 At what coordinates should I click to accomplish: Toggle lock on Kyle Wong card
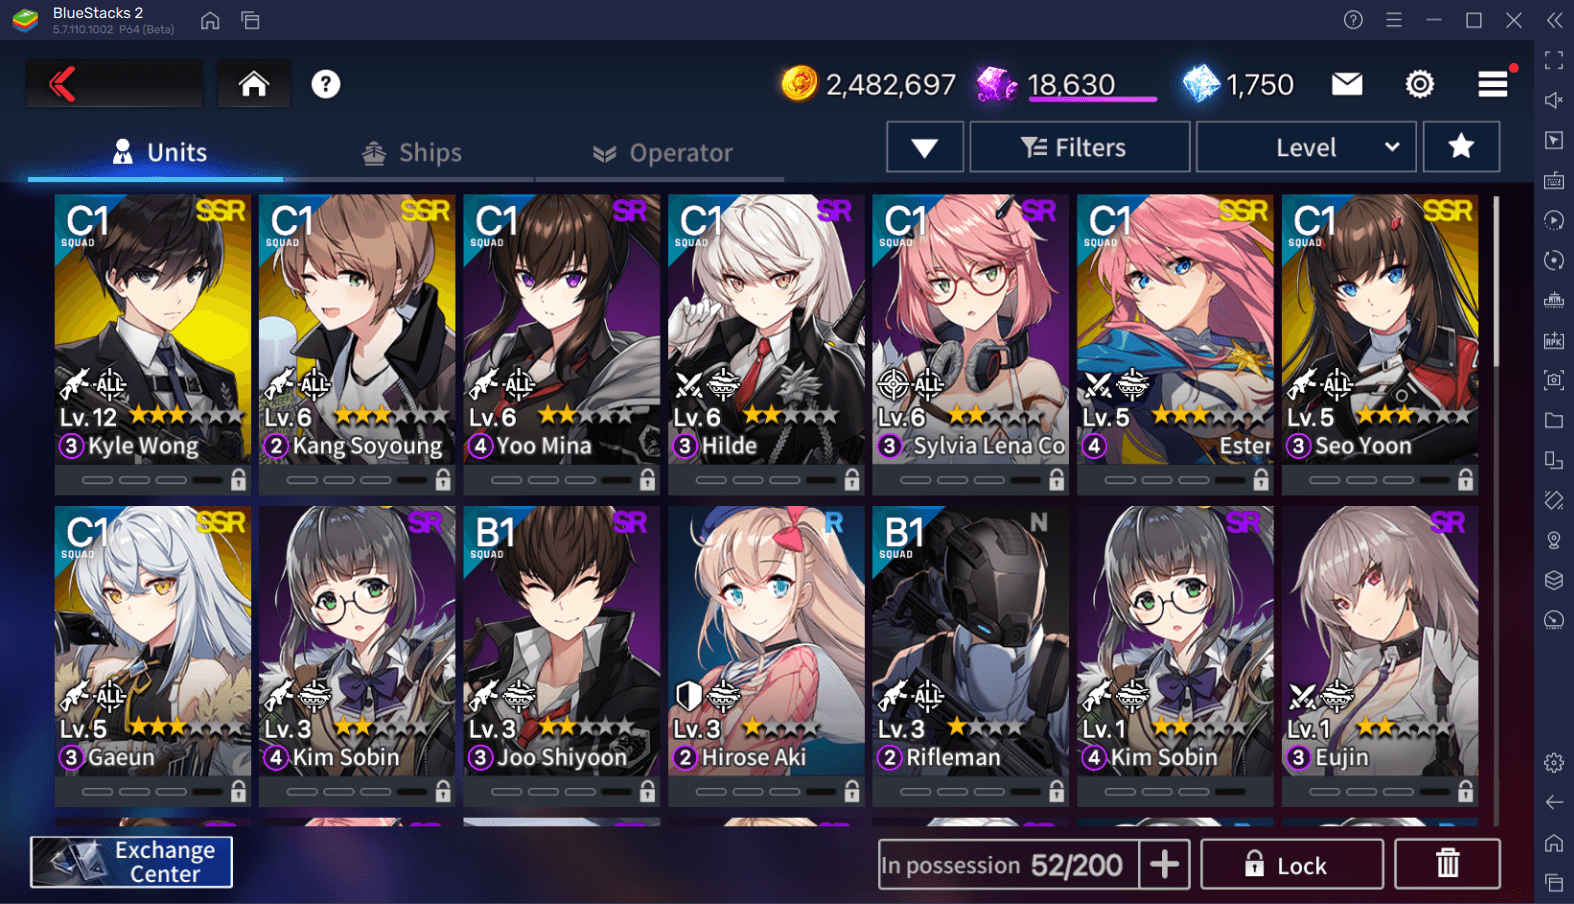pos(238,480)
